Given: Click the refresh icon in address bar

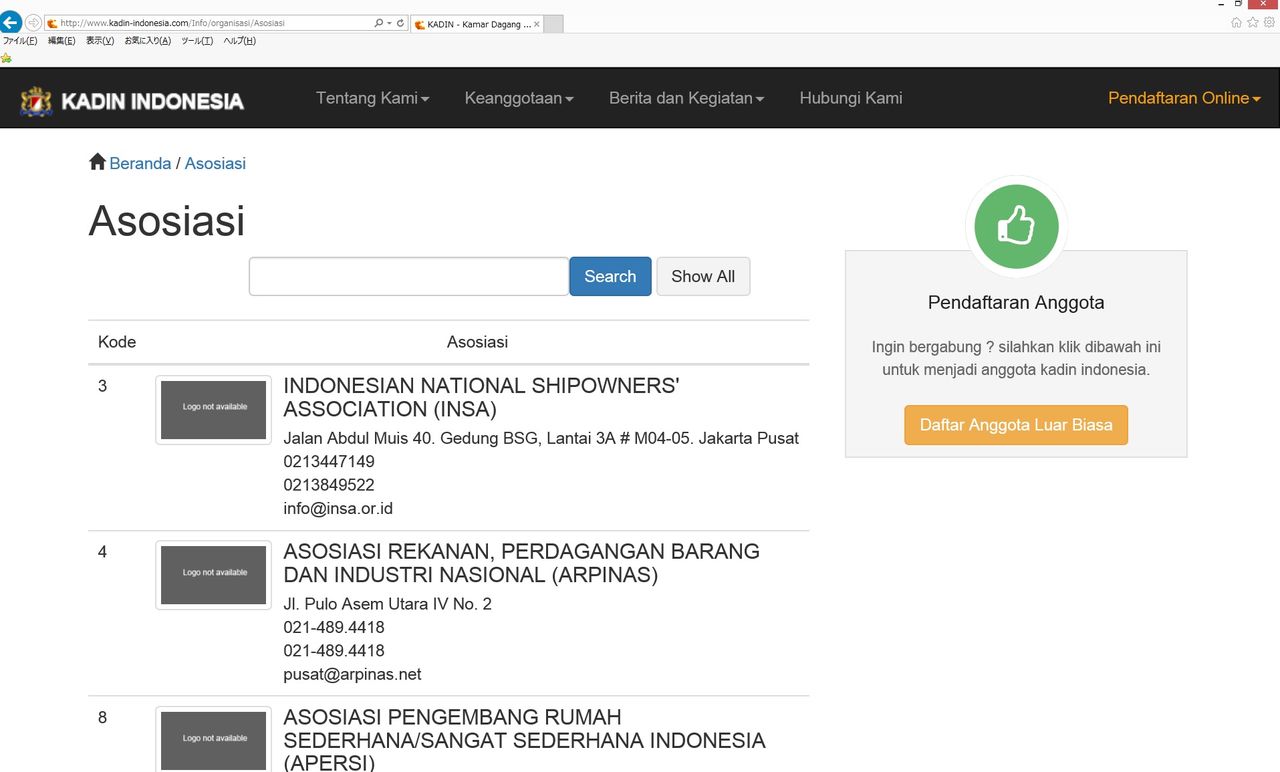Looking at the screenshot, I should [x=400, y=23].
